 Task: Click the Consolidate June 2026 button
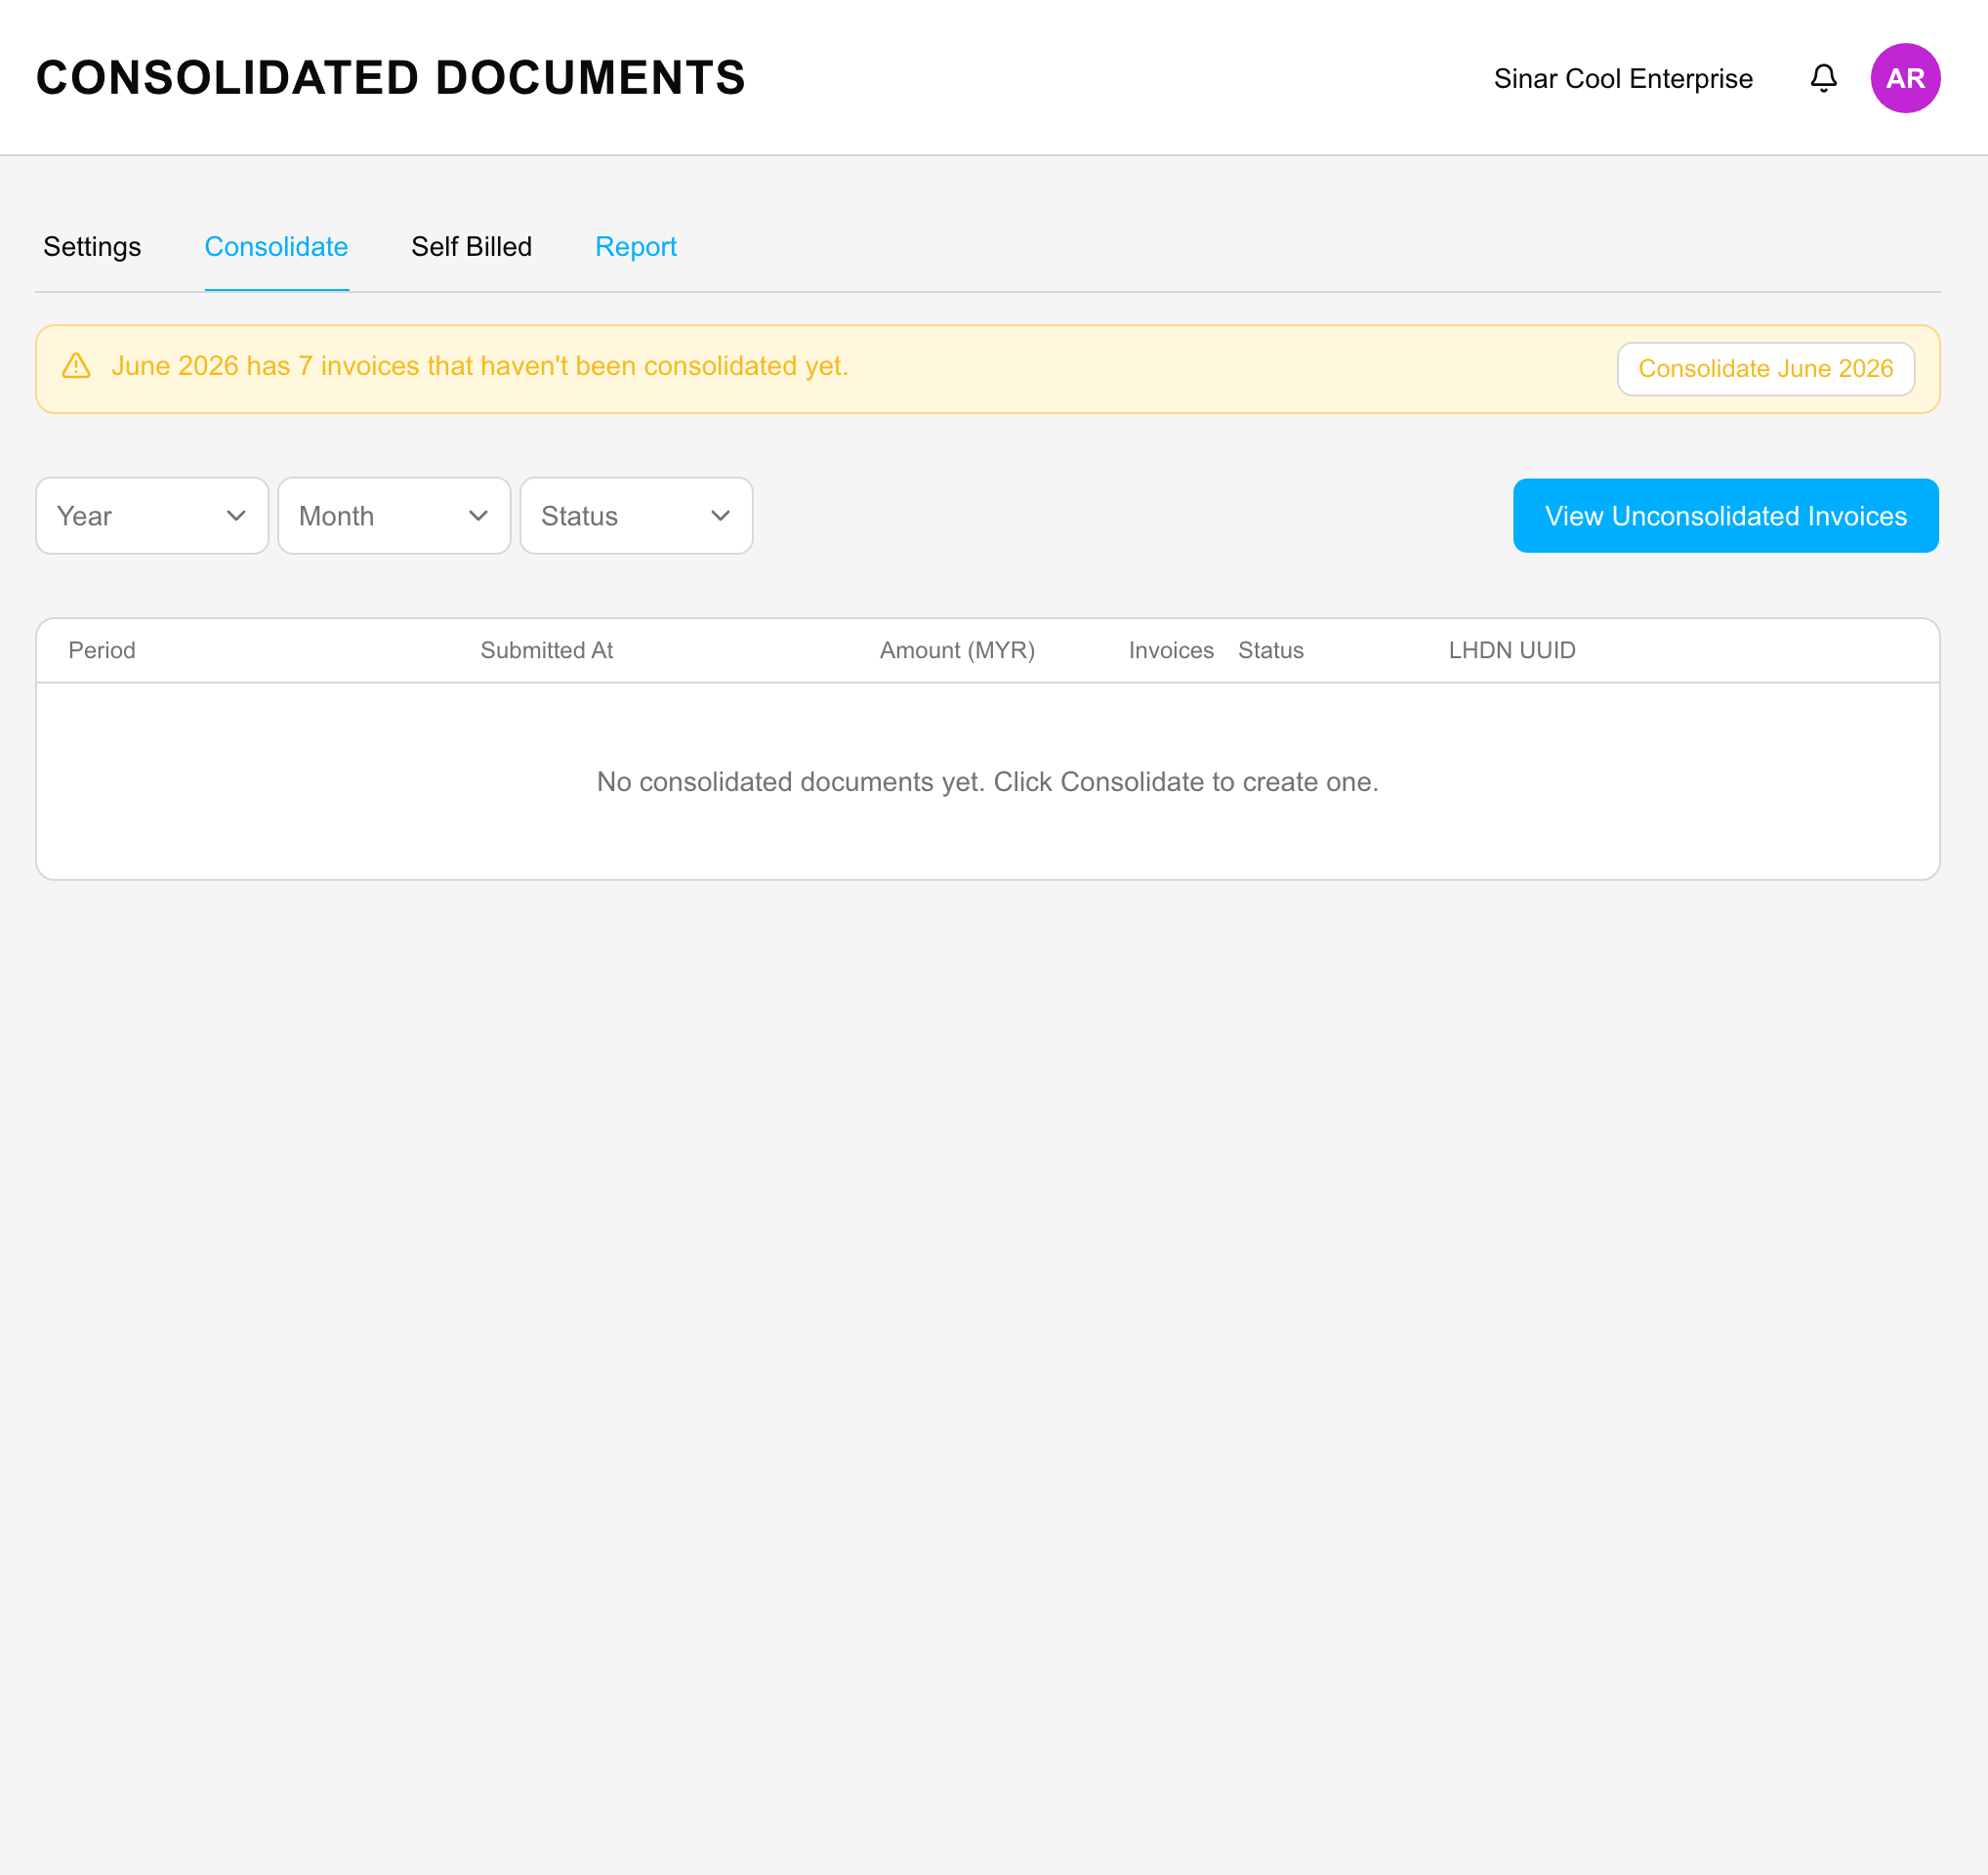[1765, 369]
